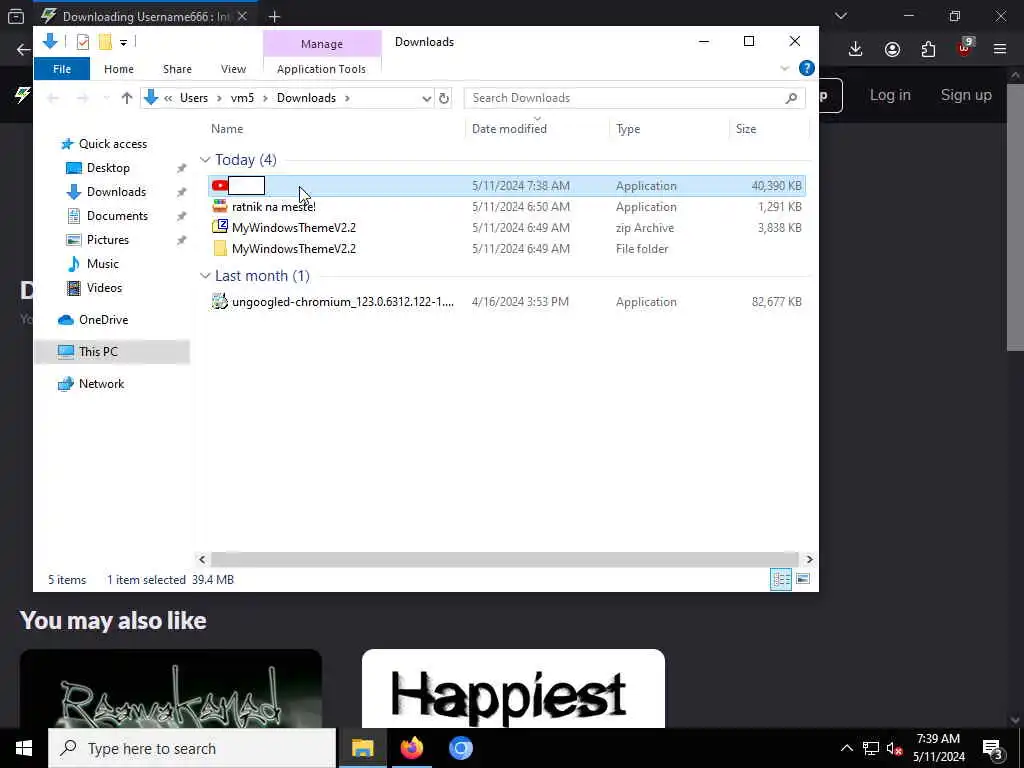Click the vm5 breadcrumb segment
The width and height of the screenshot is (1024, 768).
point(242,98)
